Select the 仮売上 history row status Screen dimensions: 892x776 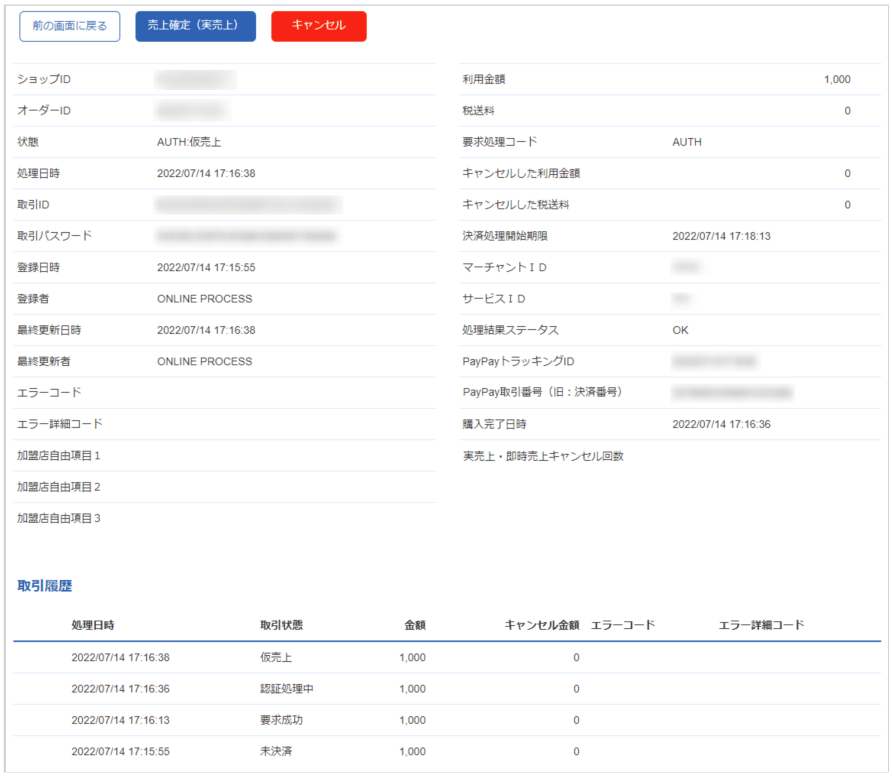(x=276, y=658)
